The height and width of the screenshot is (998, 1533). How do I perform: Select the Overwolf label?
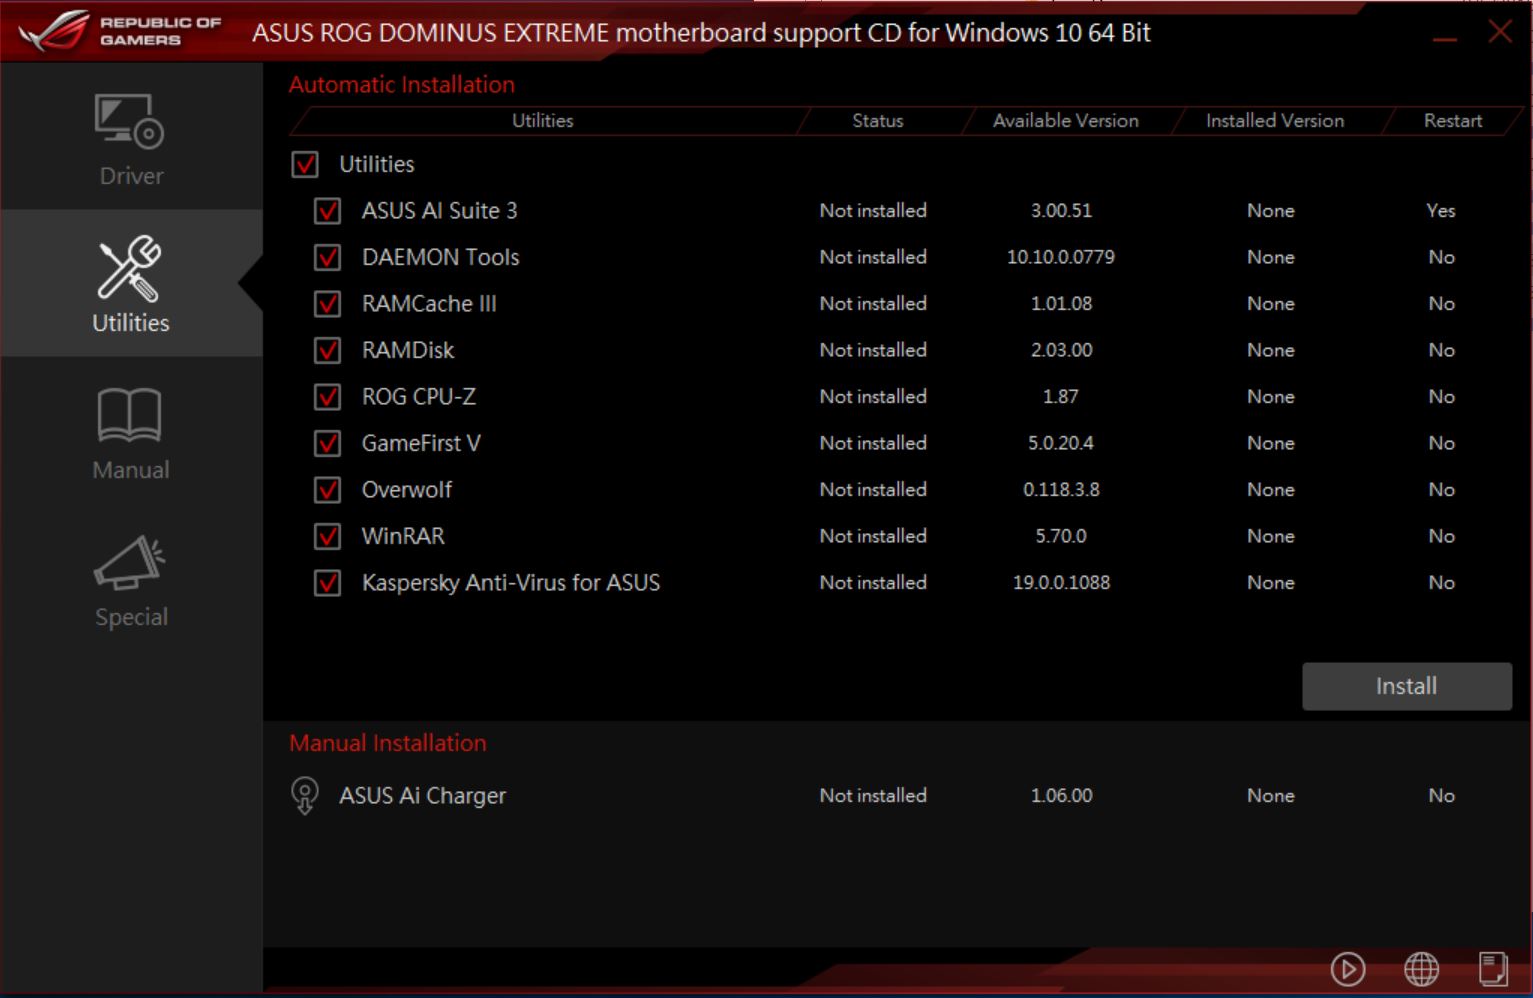coord(407,490)
